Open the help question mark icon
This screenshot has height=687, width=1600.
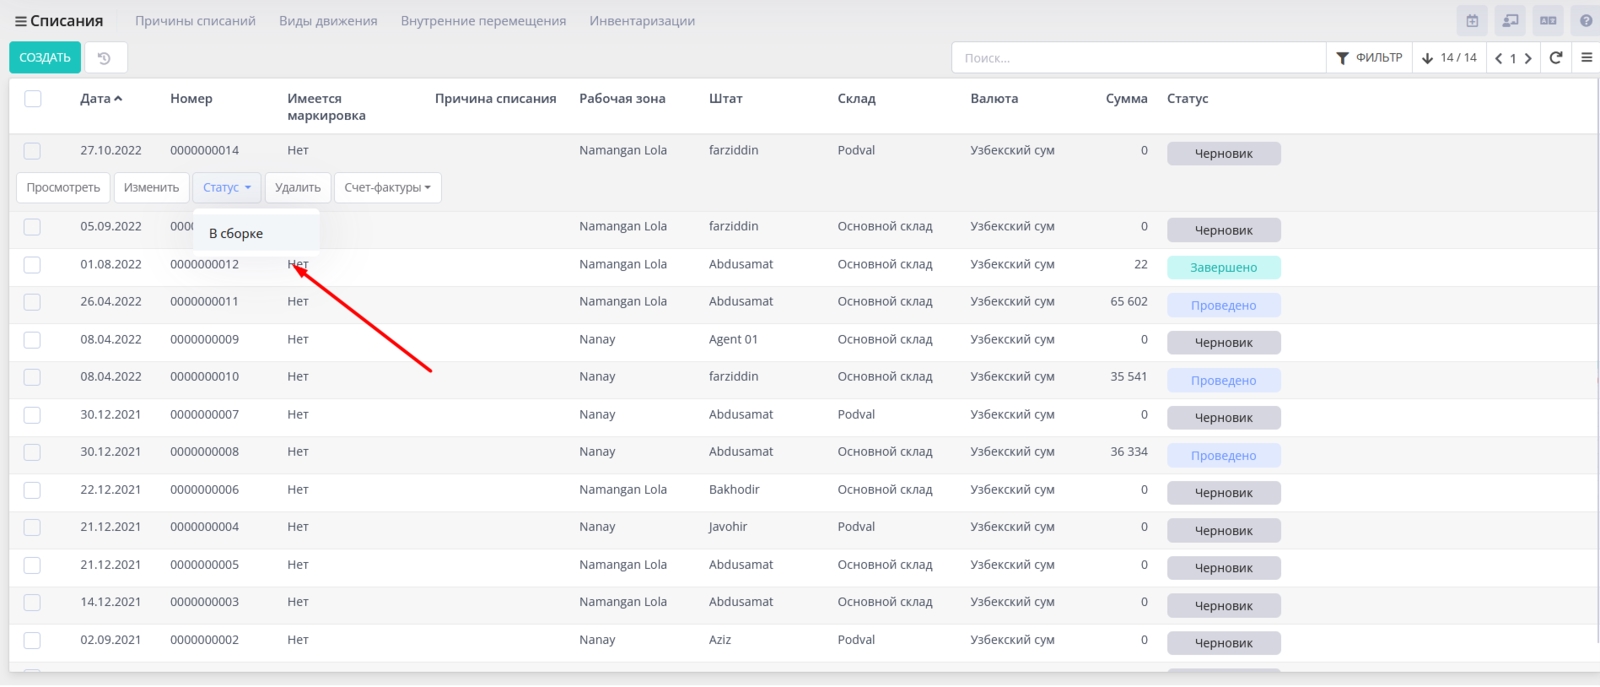click(x=1586, y=21)
